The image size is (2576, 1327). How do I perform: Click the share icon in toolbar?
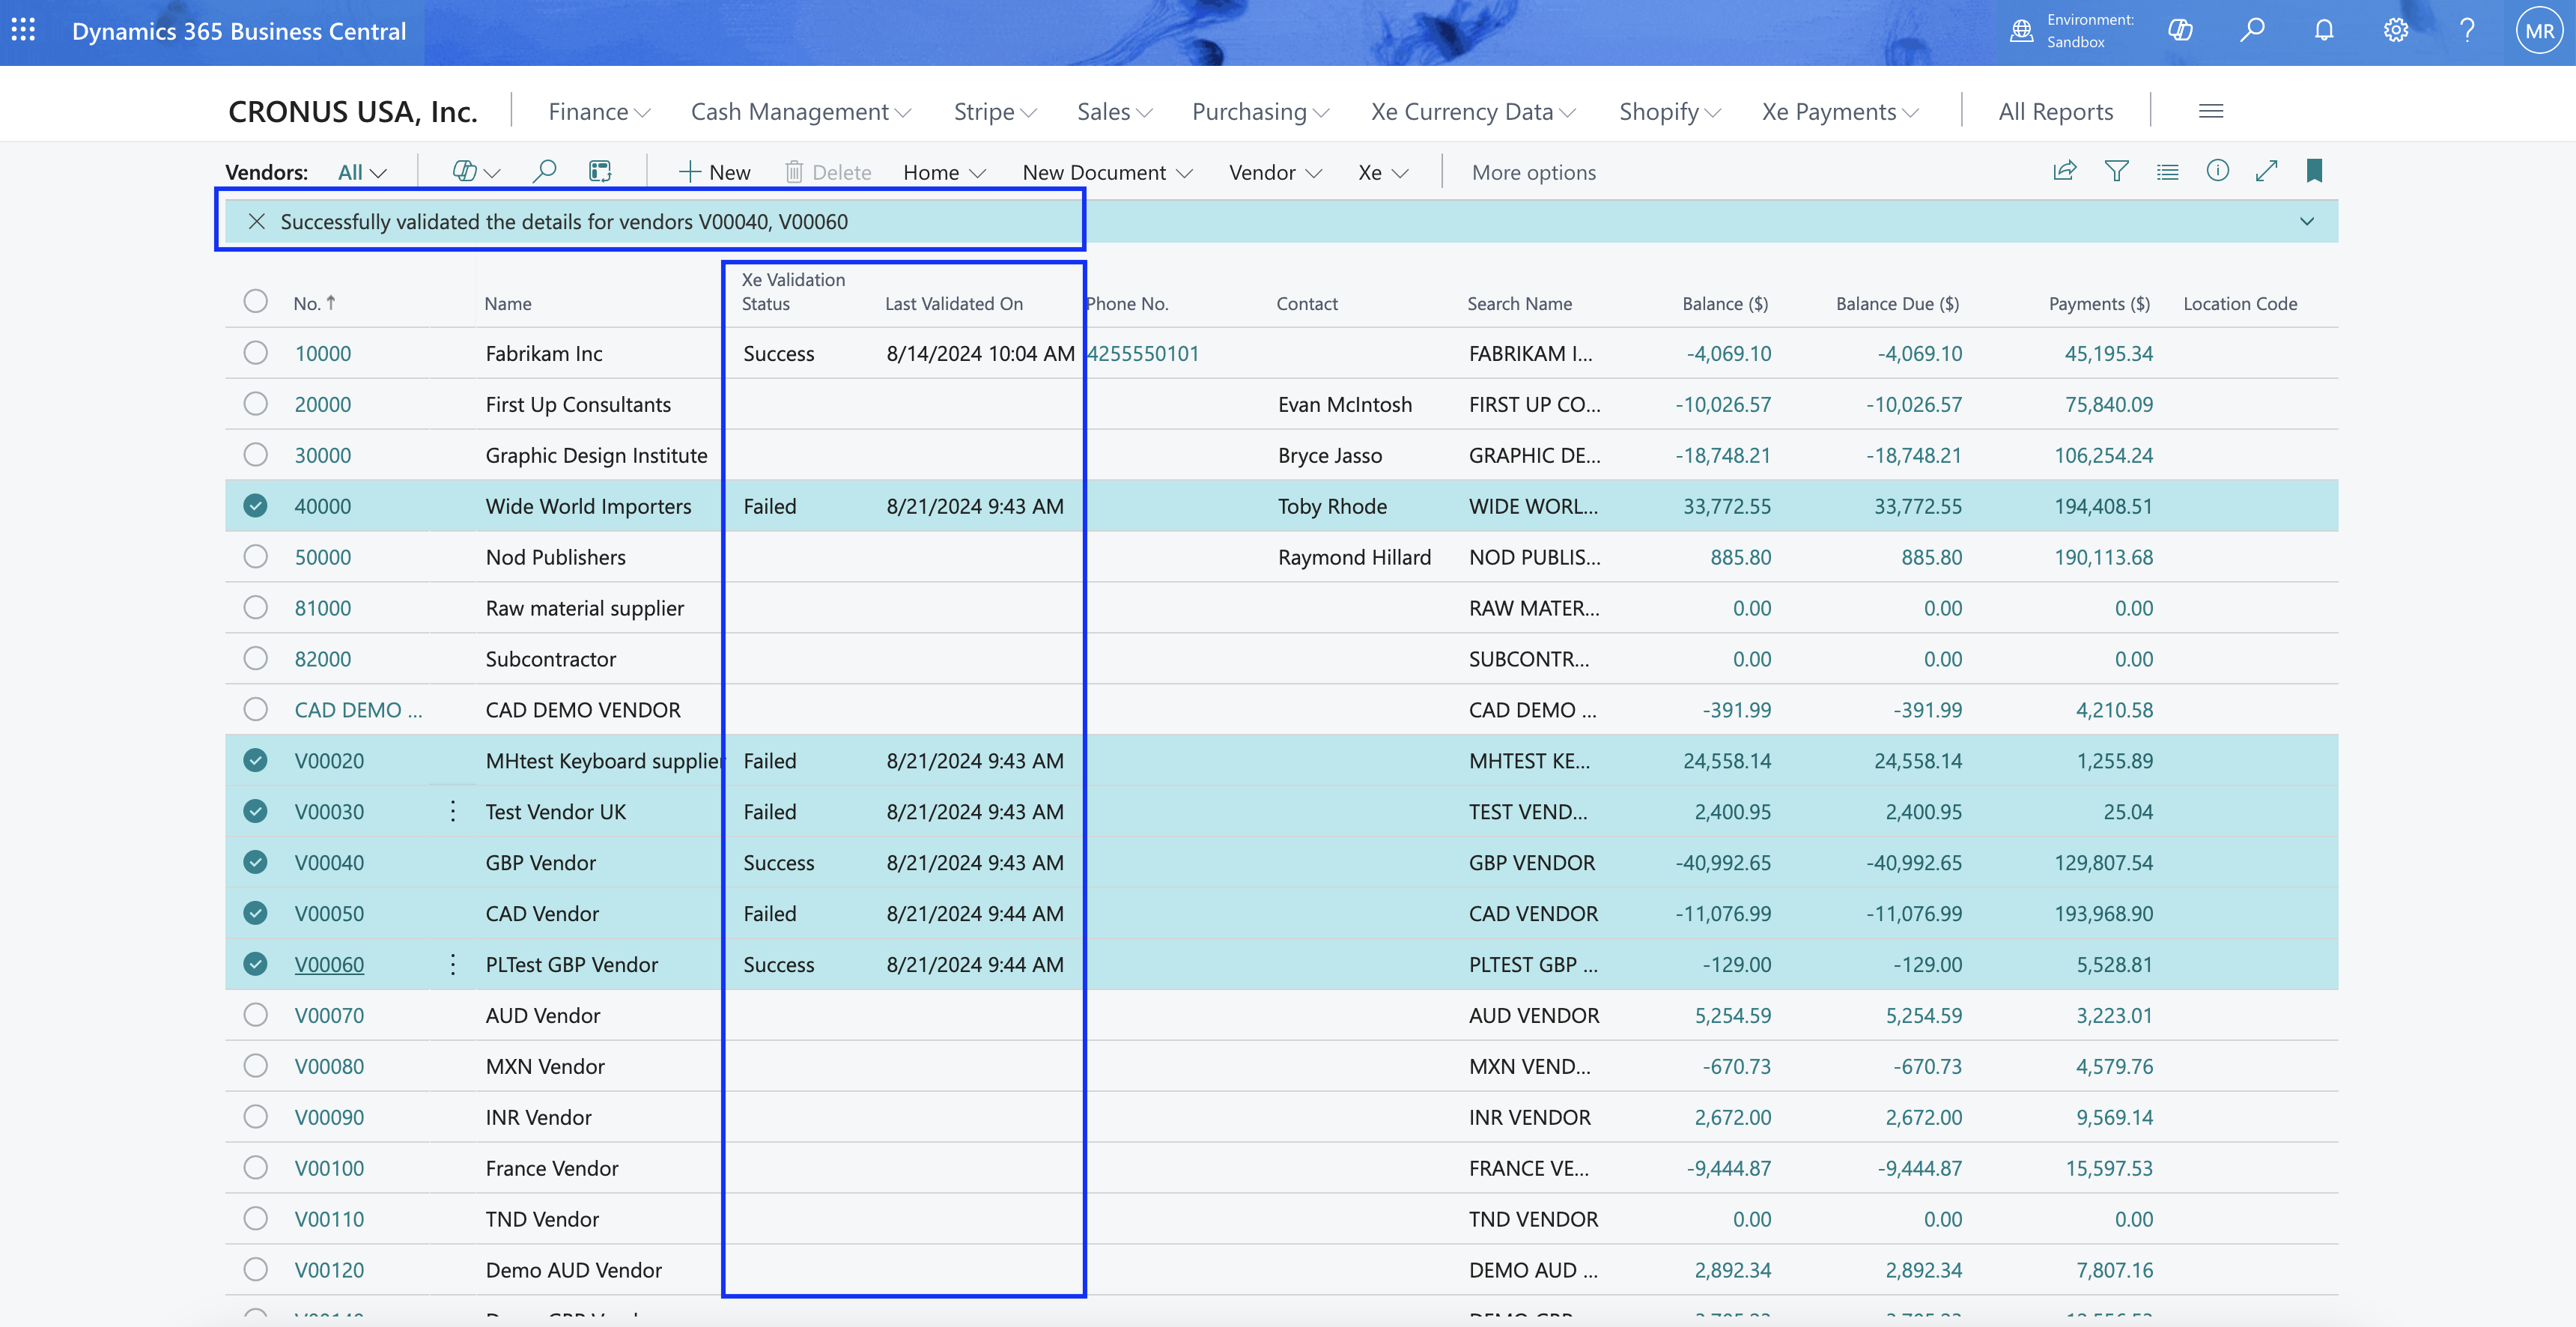click(x=2064, y=171)
